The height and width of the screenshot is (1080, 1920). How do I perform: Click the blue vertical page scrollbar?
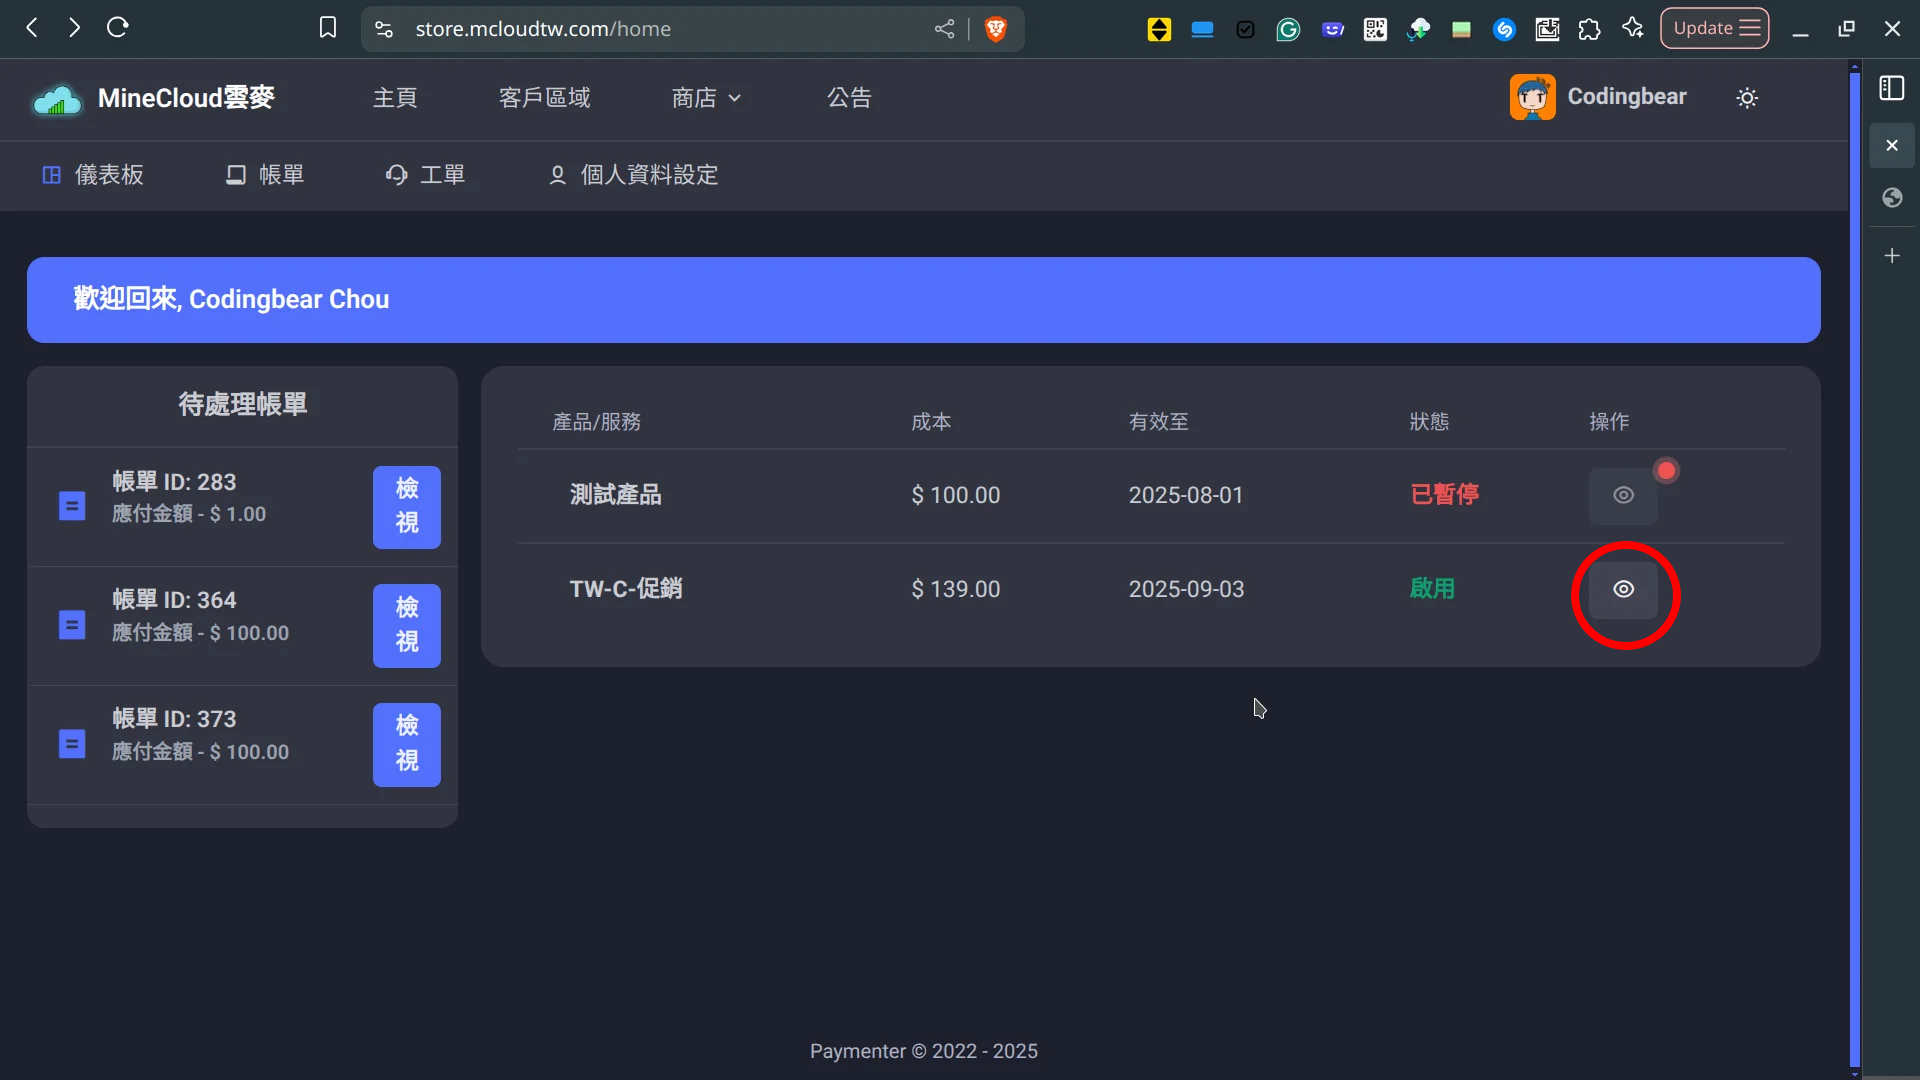point(1854,560)
